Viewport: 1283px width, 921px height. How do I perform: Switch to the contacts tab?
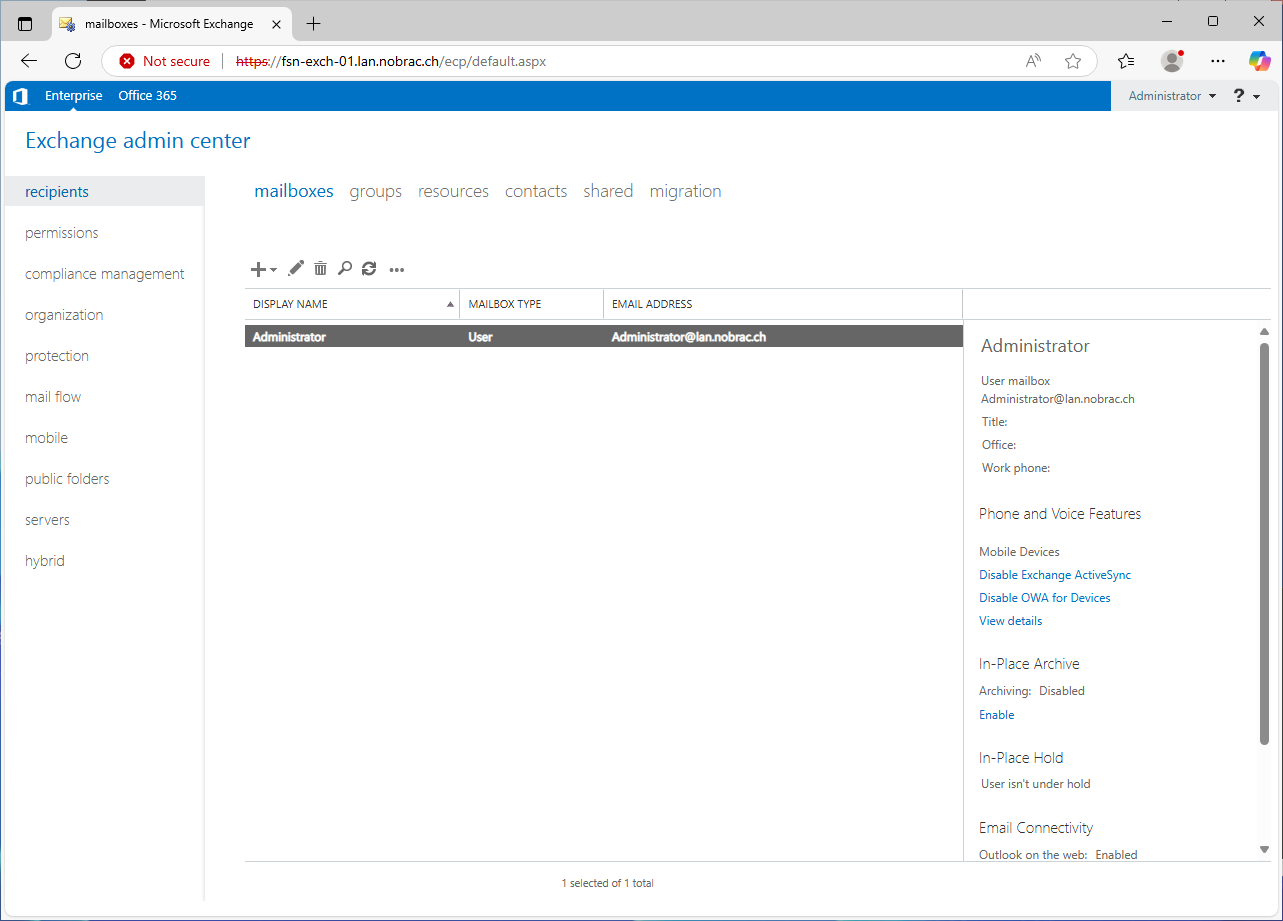point(536,191)
